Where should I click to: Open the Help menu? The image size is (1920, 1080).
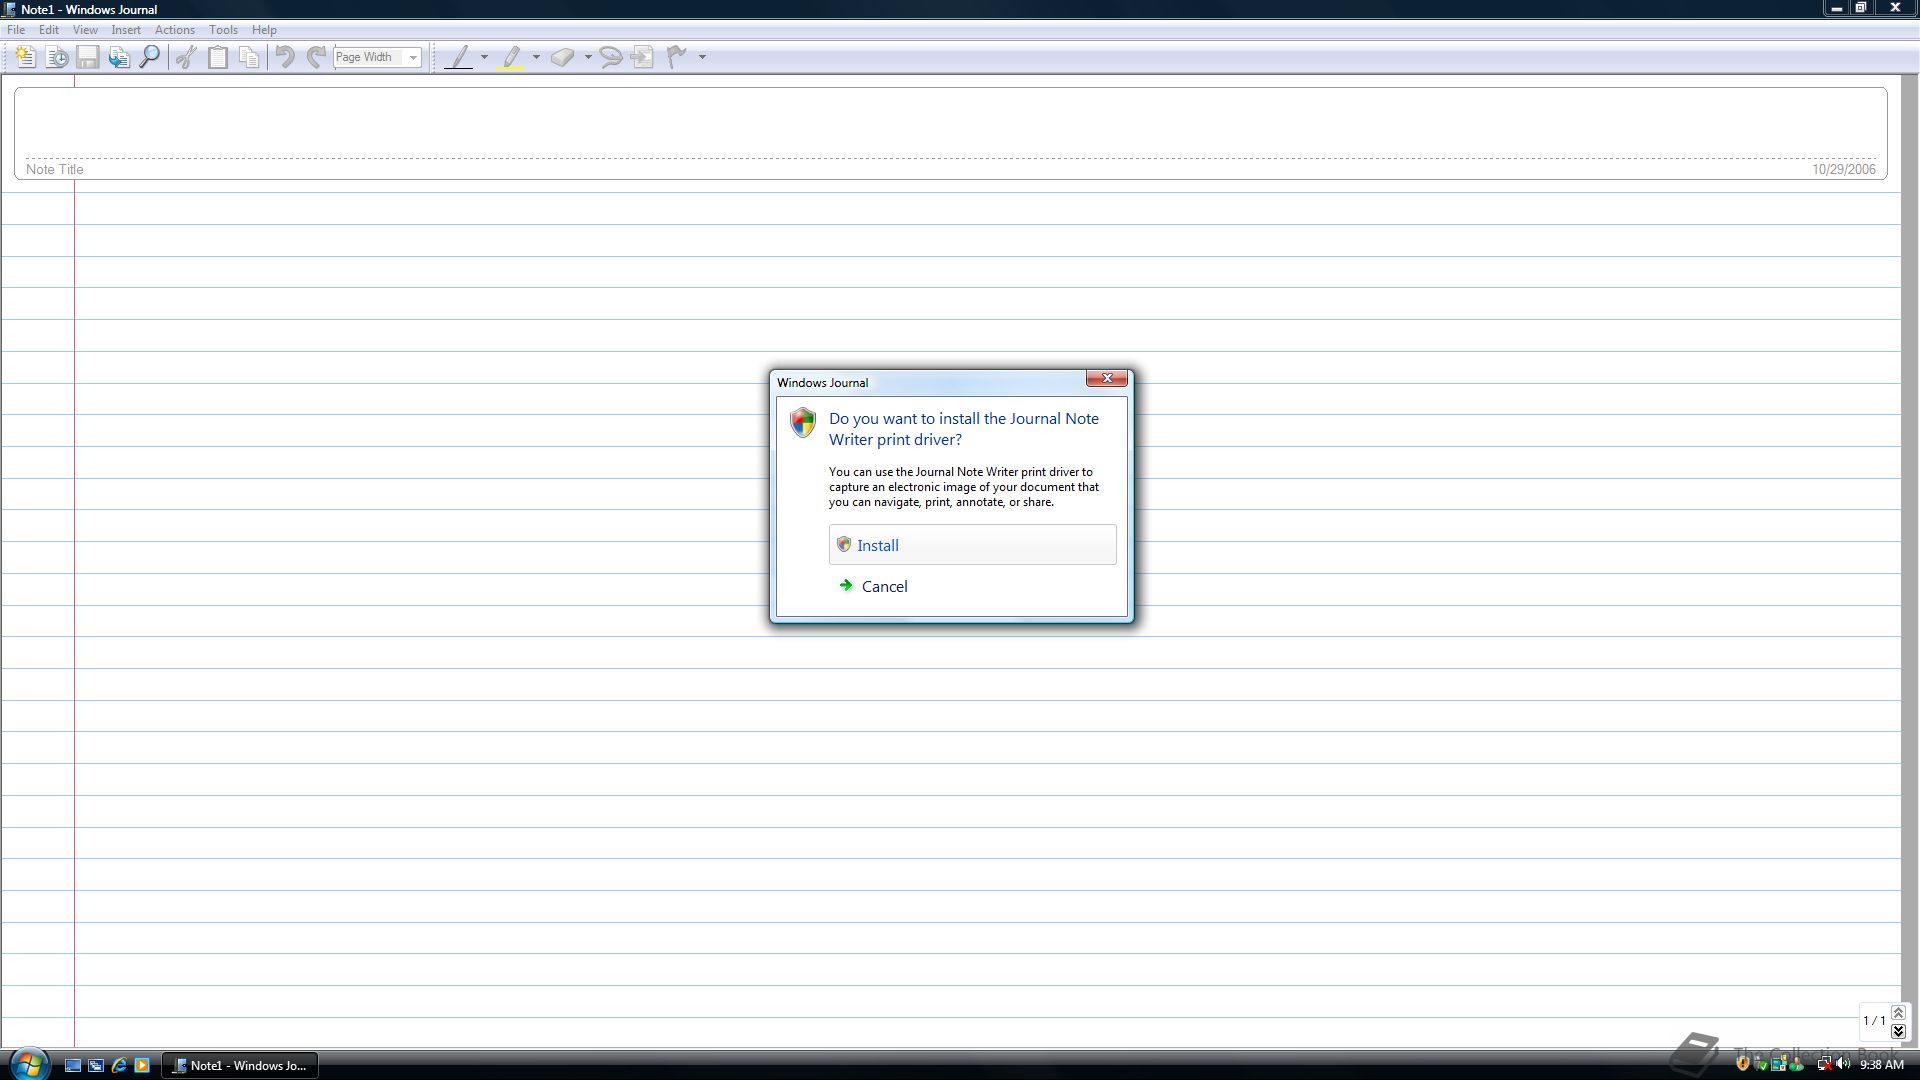coord(264,30)
